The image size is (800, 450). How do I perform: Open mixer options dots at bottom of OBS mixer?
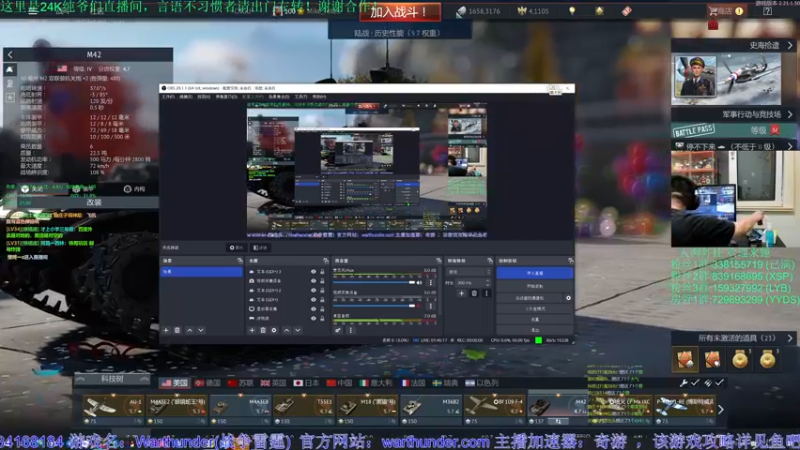pyautogui.click(x=351, y=330)
